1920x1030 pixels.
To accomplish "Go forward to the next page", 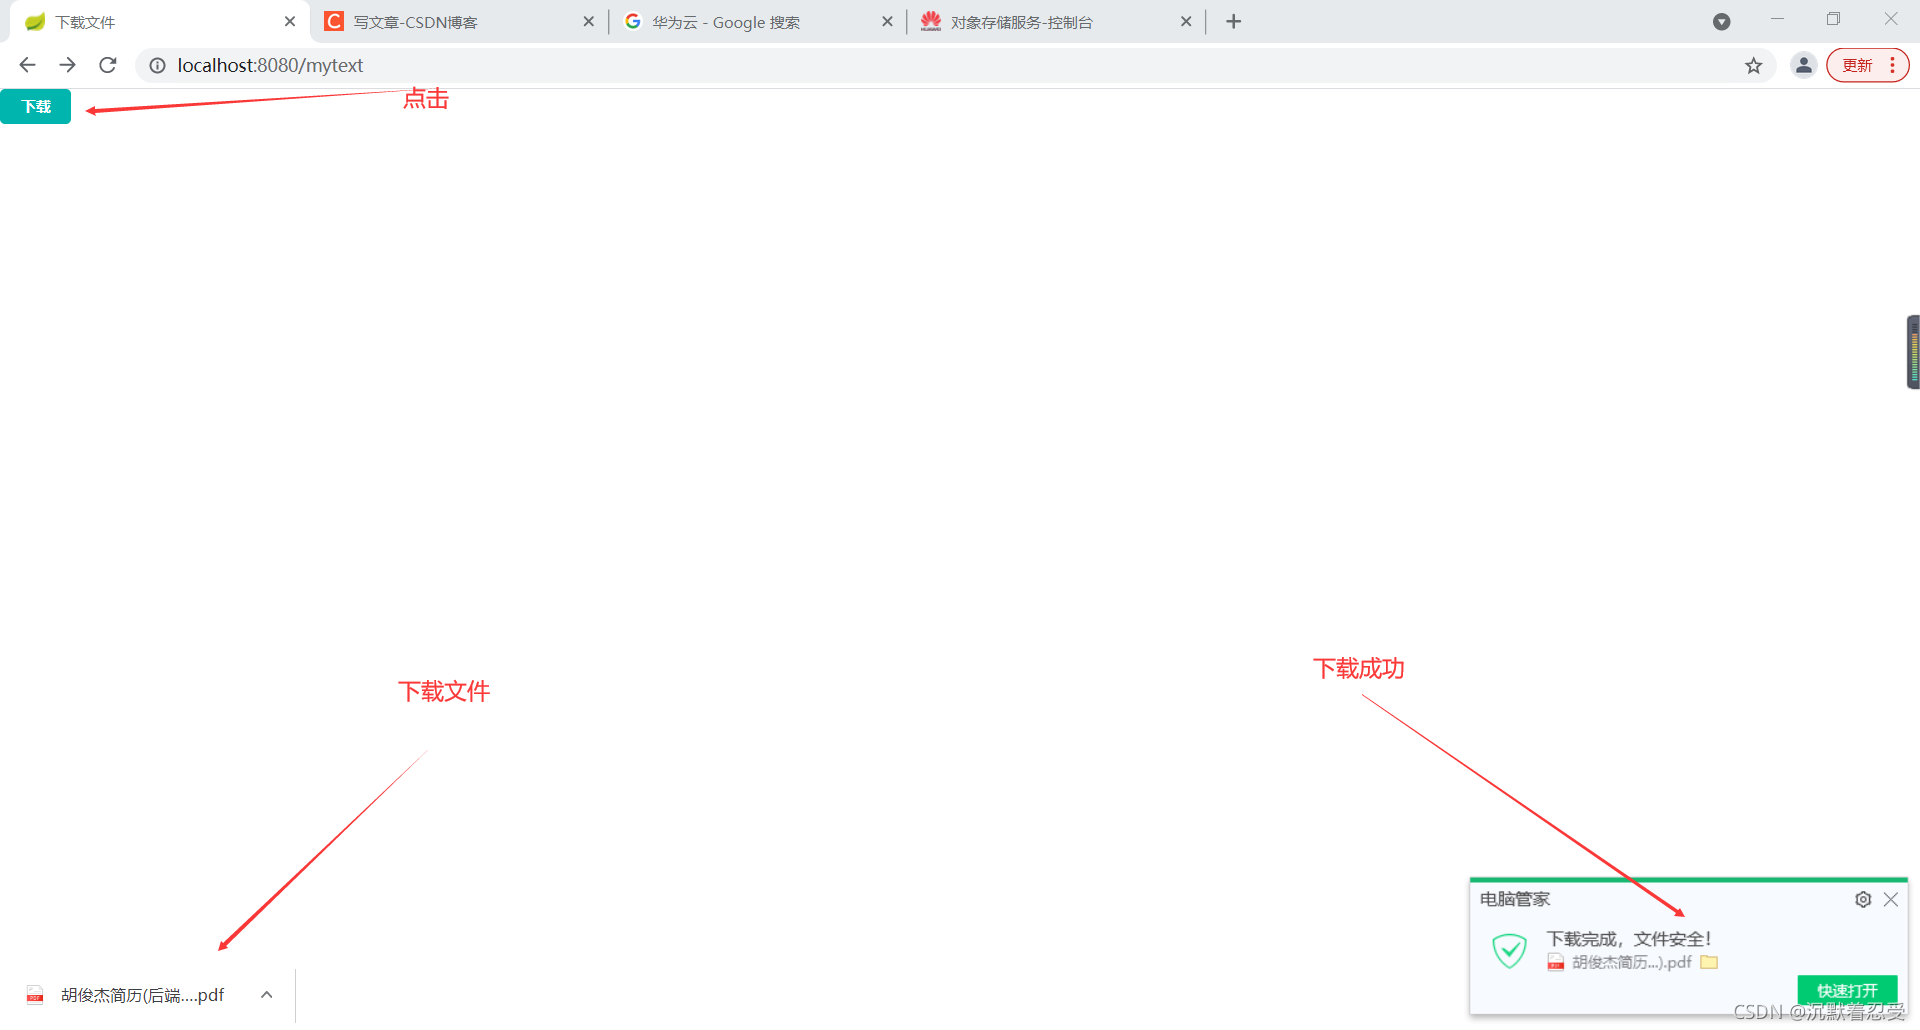I will (x=67, y=65).
